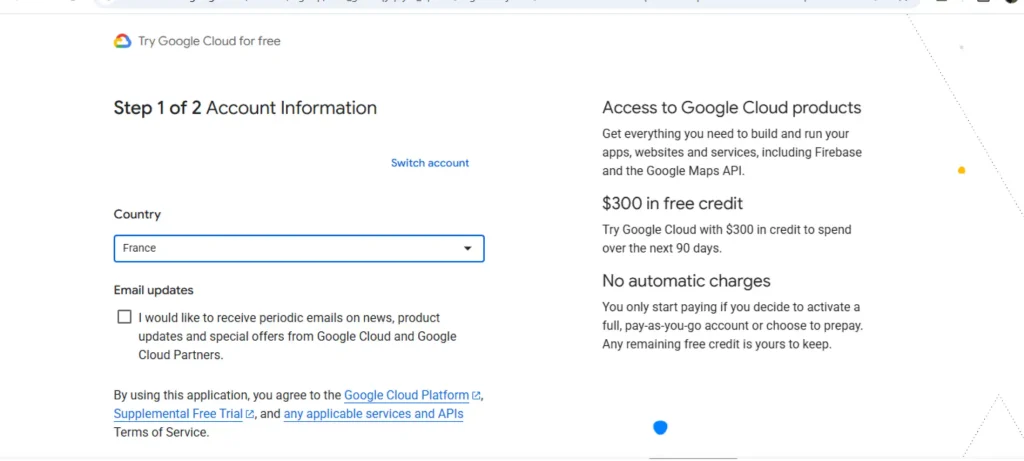Expand the Country dropdown arrow
1024x461 pixels.
click(x=467, y=248)
